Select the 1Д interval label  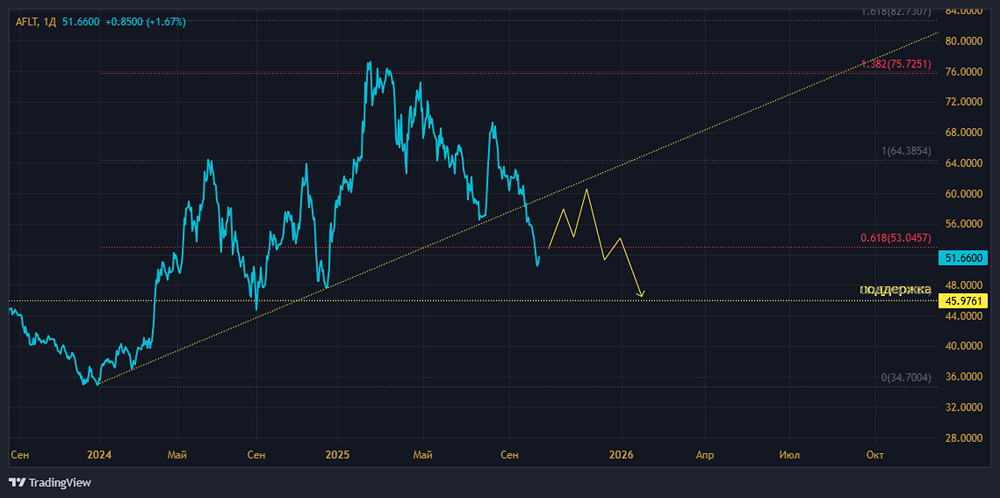pyautogui.click(x=50, y=22)
